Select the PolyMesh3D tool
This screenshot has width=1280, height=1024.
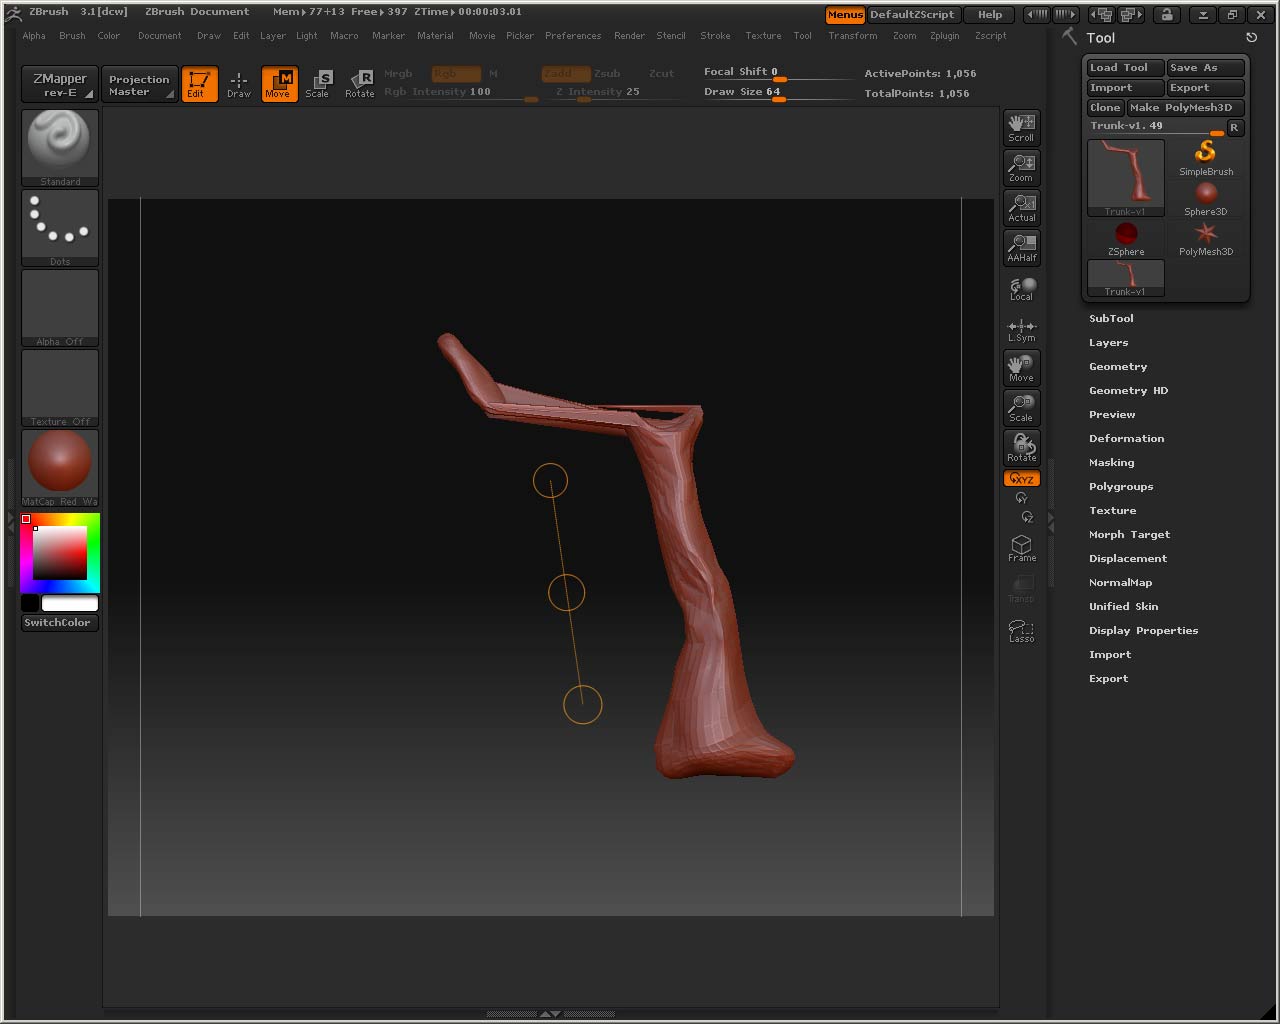tap(1206, 238)
